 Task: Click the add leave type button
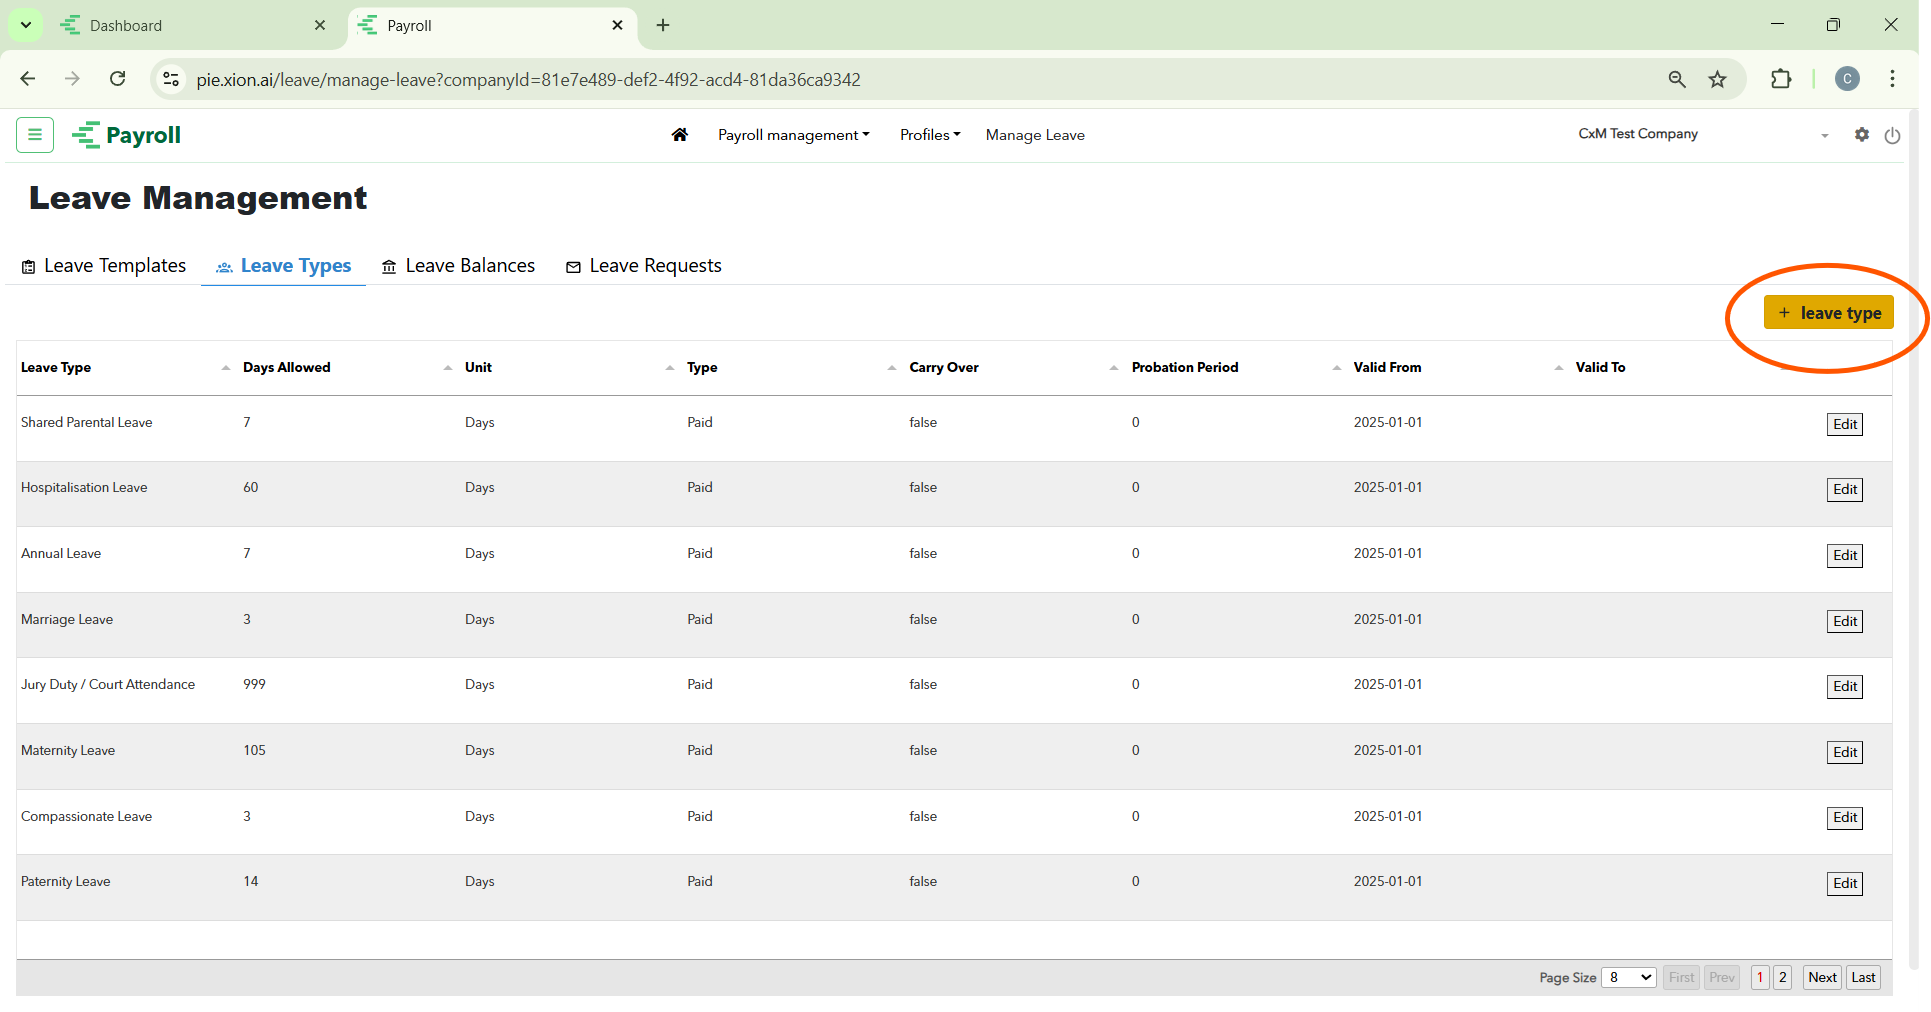(1828, 313)
